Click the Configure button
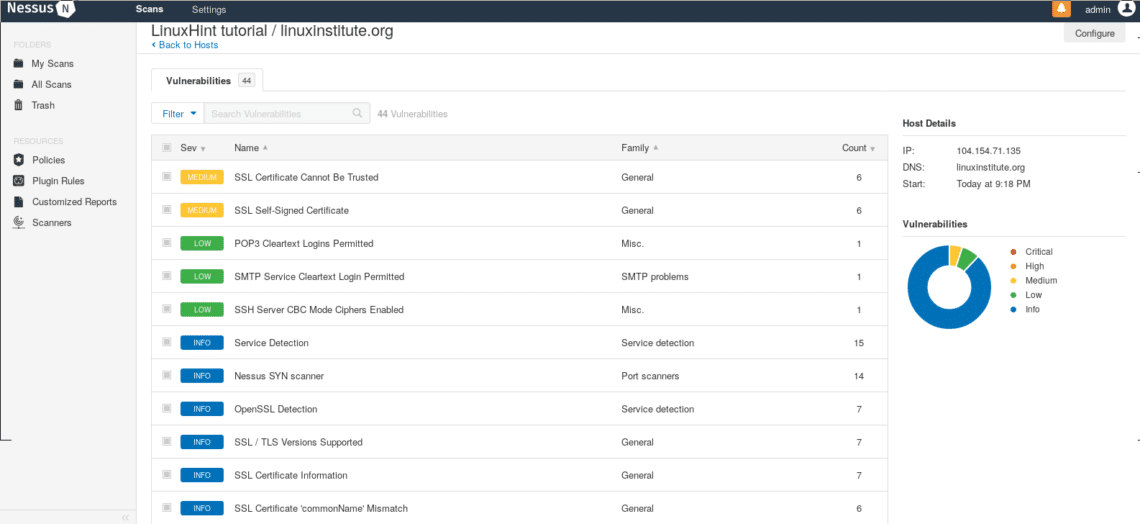This screenshot has width=1140, height=524. (x=1094, y=33)
